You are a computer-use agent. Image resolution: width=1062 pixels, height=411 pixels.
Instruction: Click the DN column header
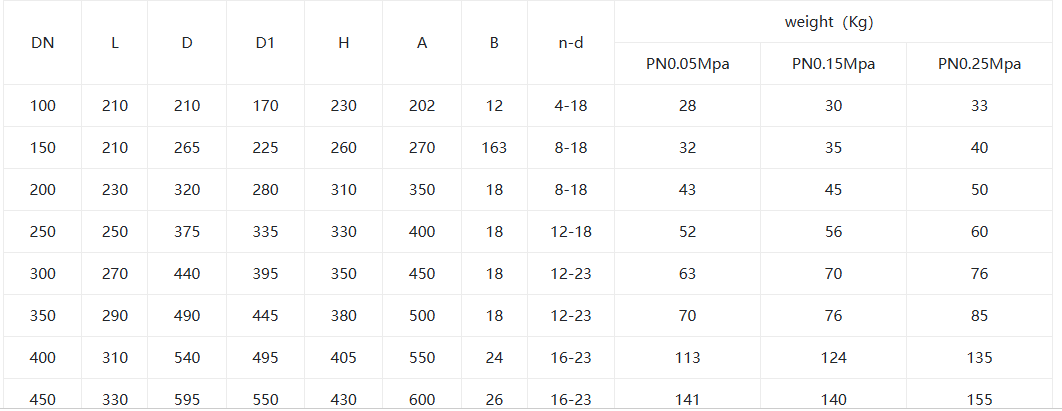point(42,43)
